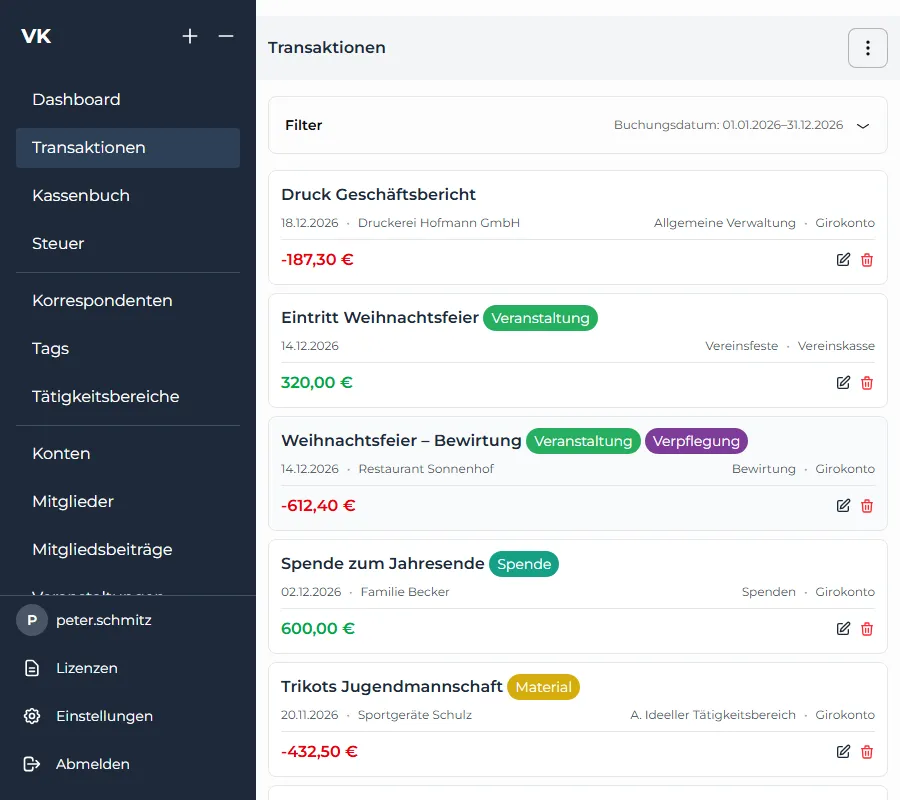Click the VK logo
The width and height of the screenshot is (900, 800).
pos(36,36)
